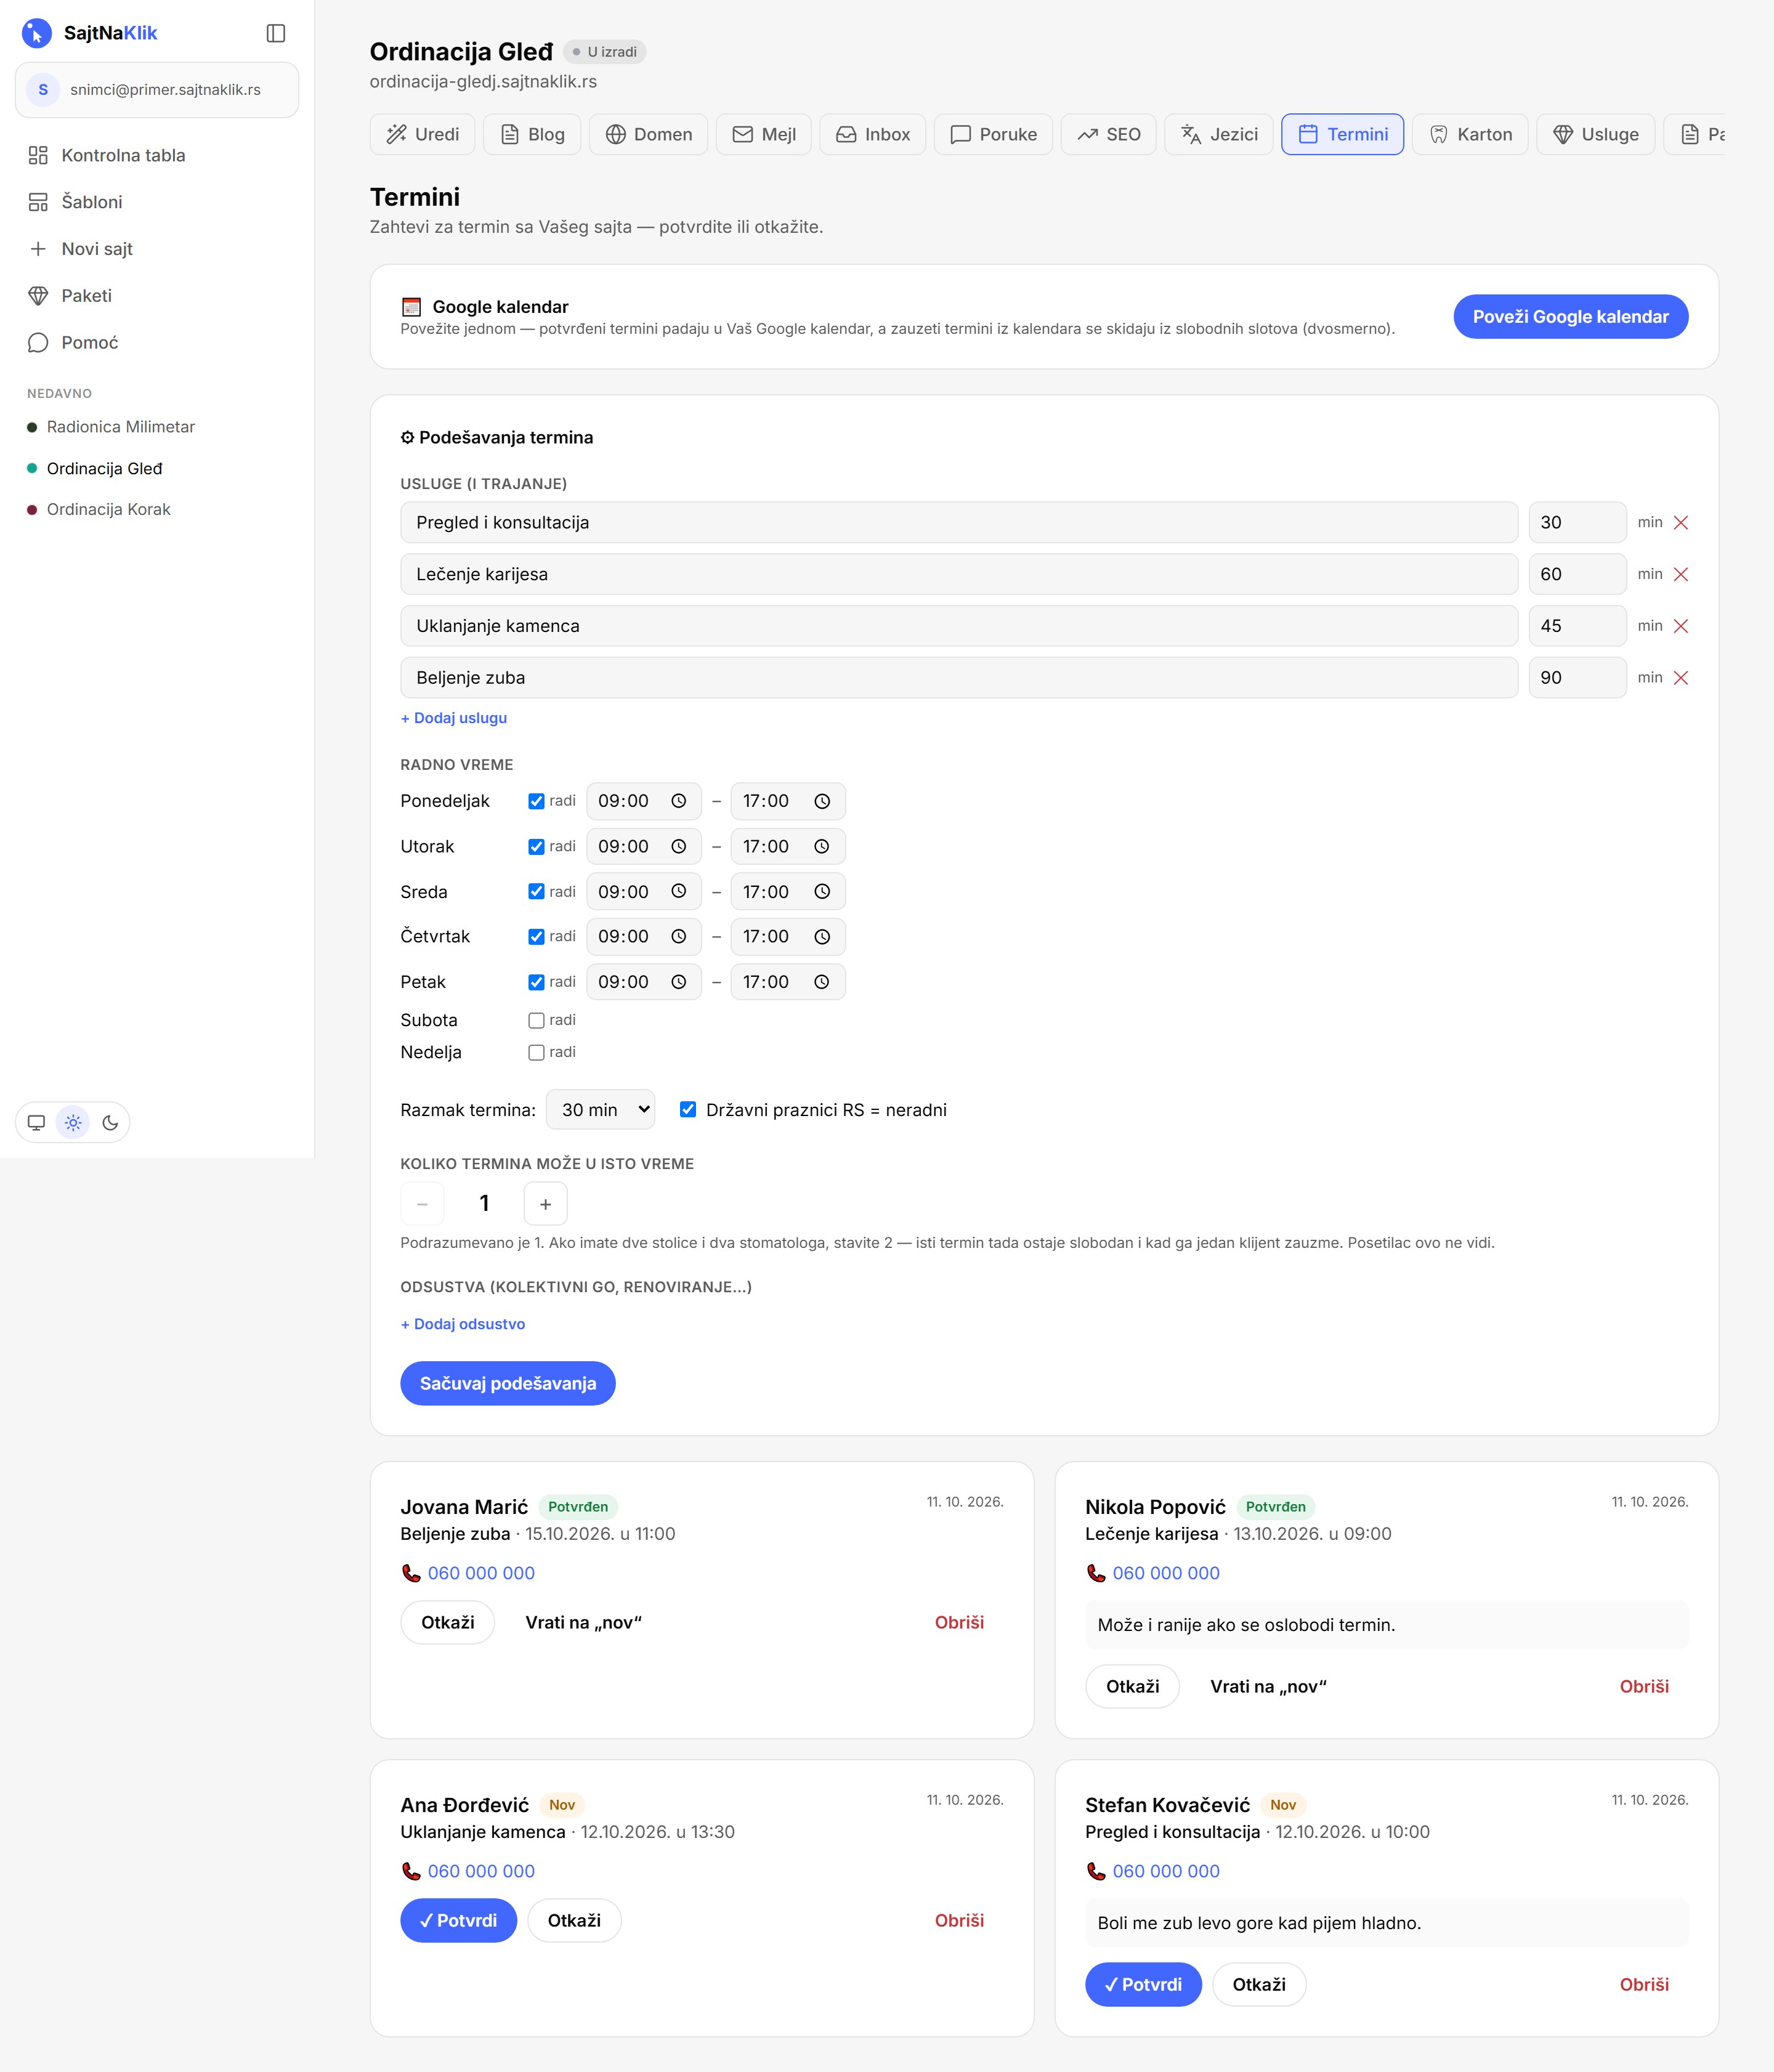The image size is (1774, 2072).
Task: Select the dark theme moon icon
Action: 110,1123
